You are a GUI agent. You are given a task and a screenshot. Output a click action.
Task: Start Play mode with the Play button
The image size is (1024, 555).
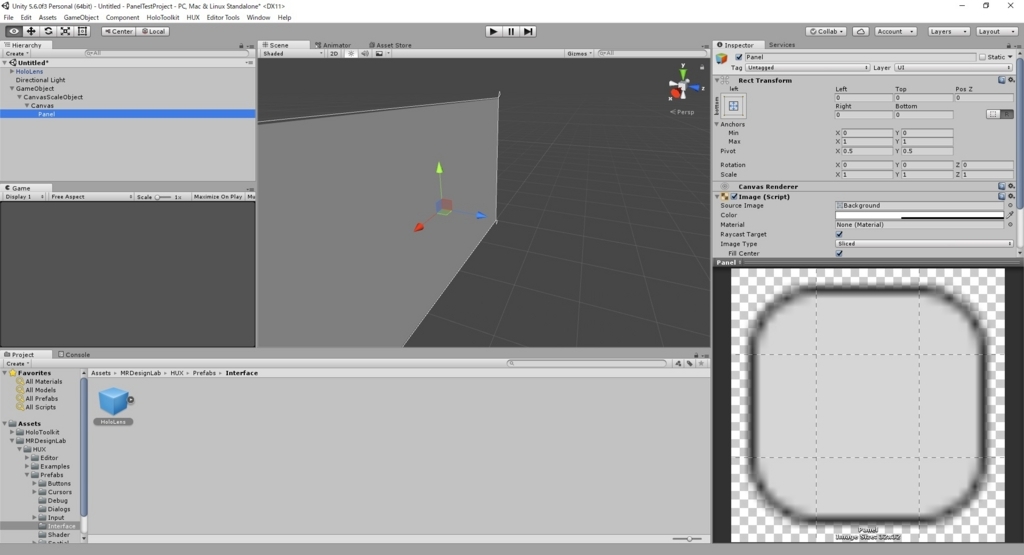tap(494, 31)
